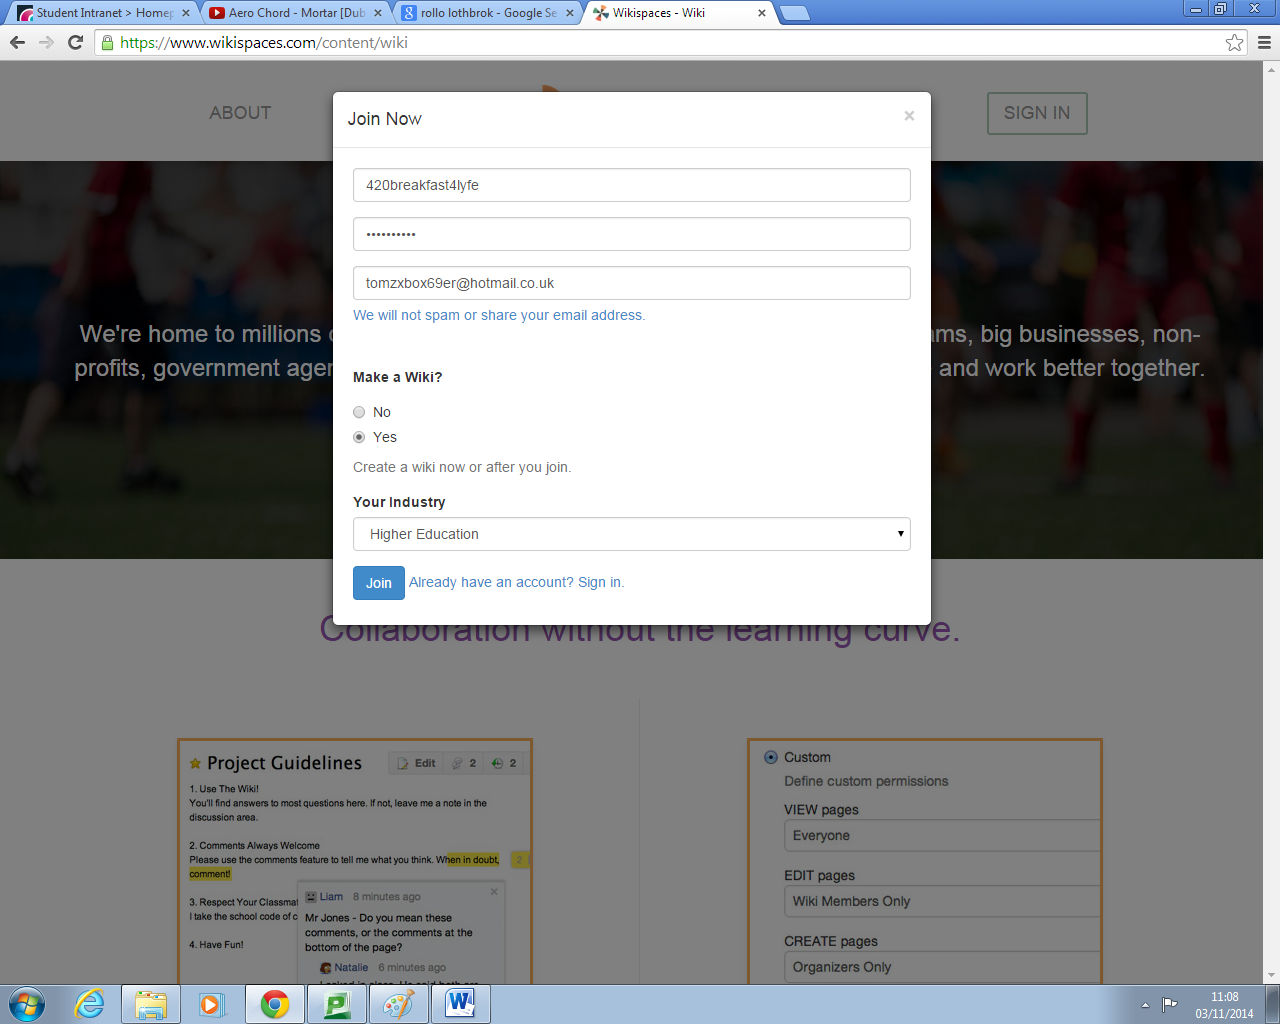This screenshot has height=1024, width=1280.
Task: Close the Student Intranet tab
Action: point(186,13)
